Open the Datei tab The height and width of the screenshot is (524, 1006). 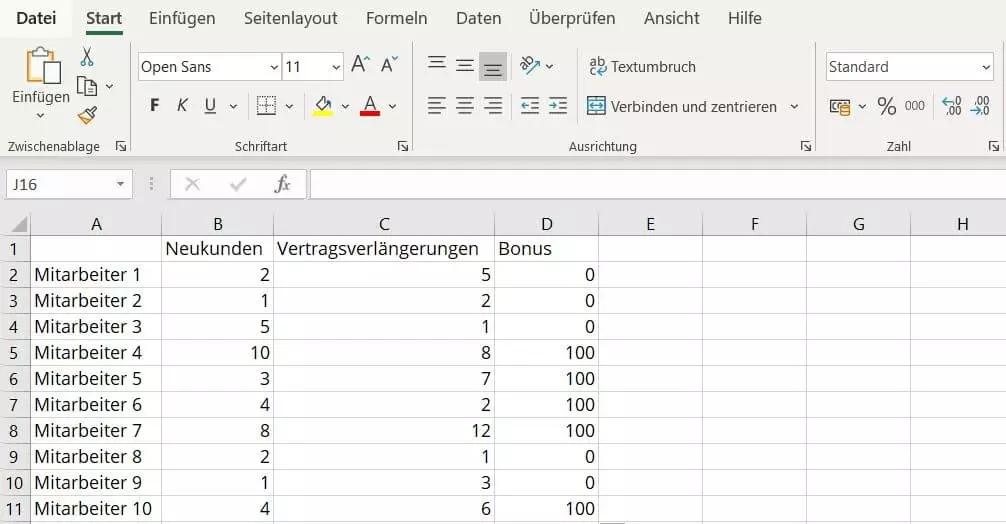tap(36, 18)
